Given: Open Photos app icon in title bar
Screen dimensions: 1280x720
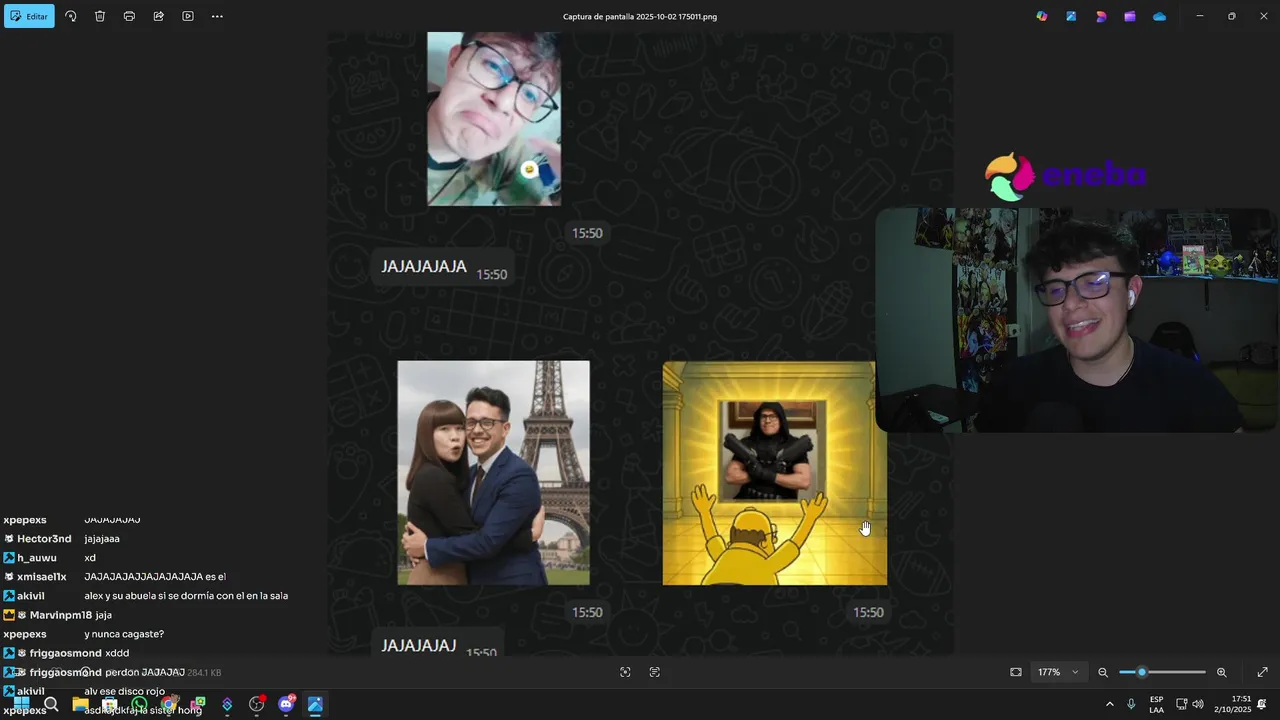Looking at the screenshot, I should click(1071, 16).
